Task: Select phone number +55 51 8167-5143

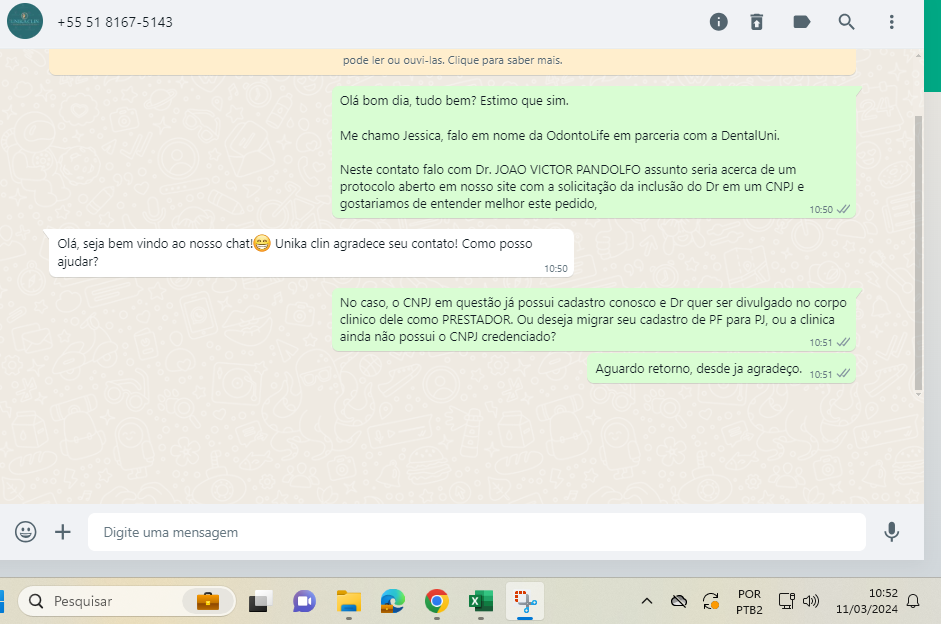Action: (115, 22)
